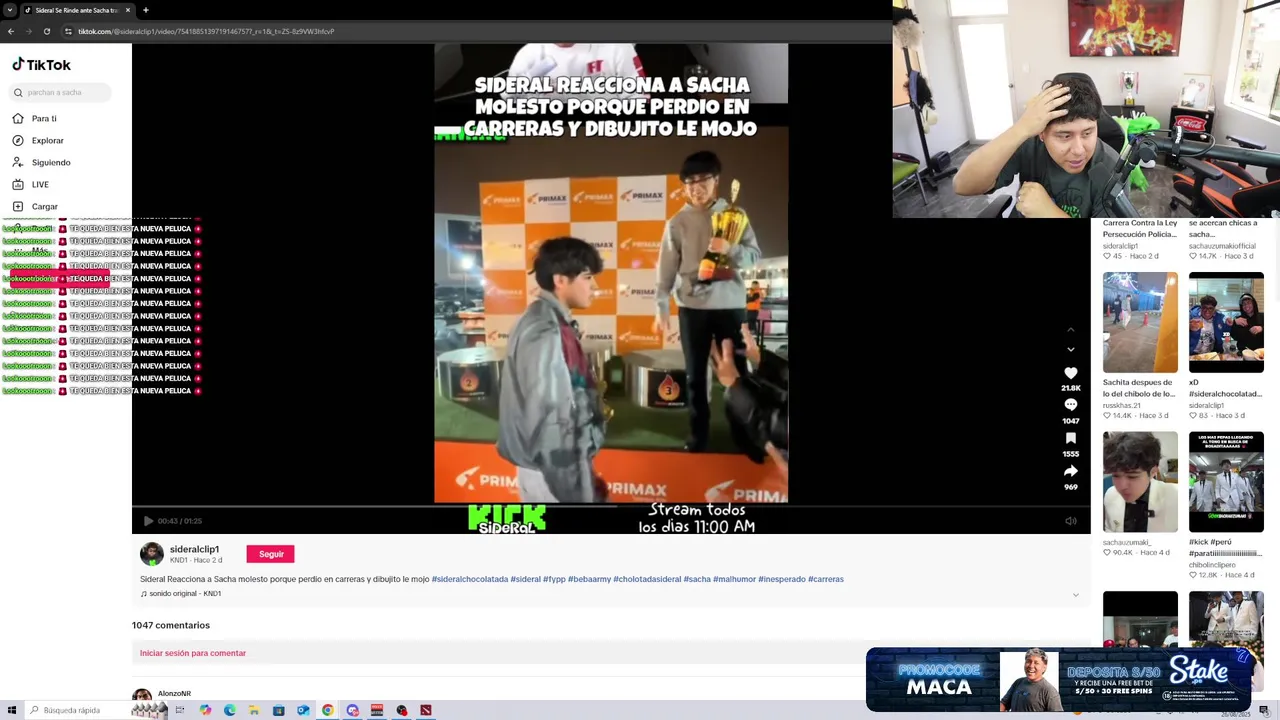Click the TikTok logo
The height and width of the screenshot is (720, 1280).
(41, 65)
